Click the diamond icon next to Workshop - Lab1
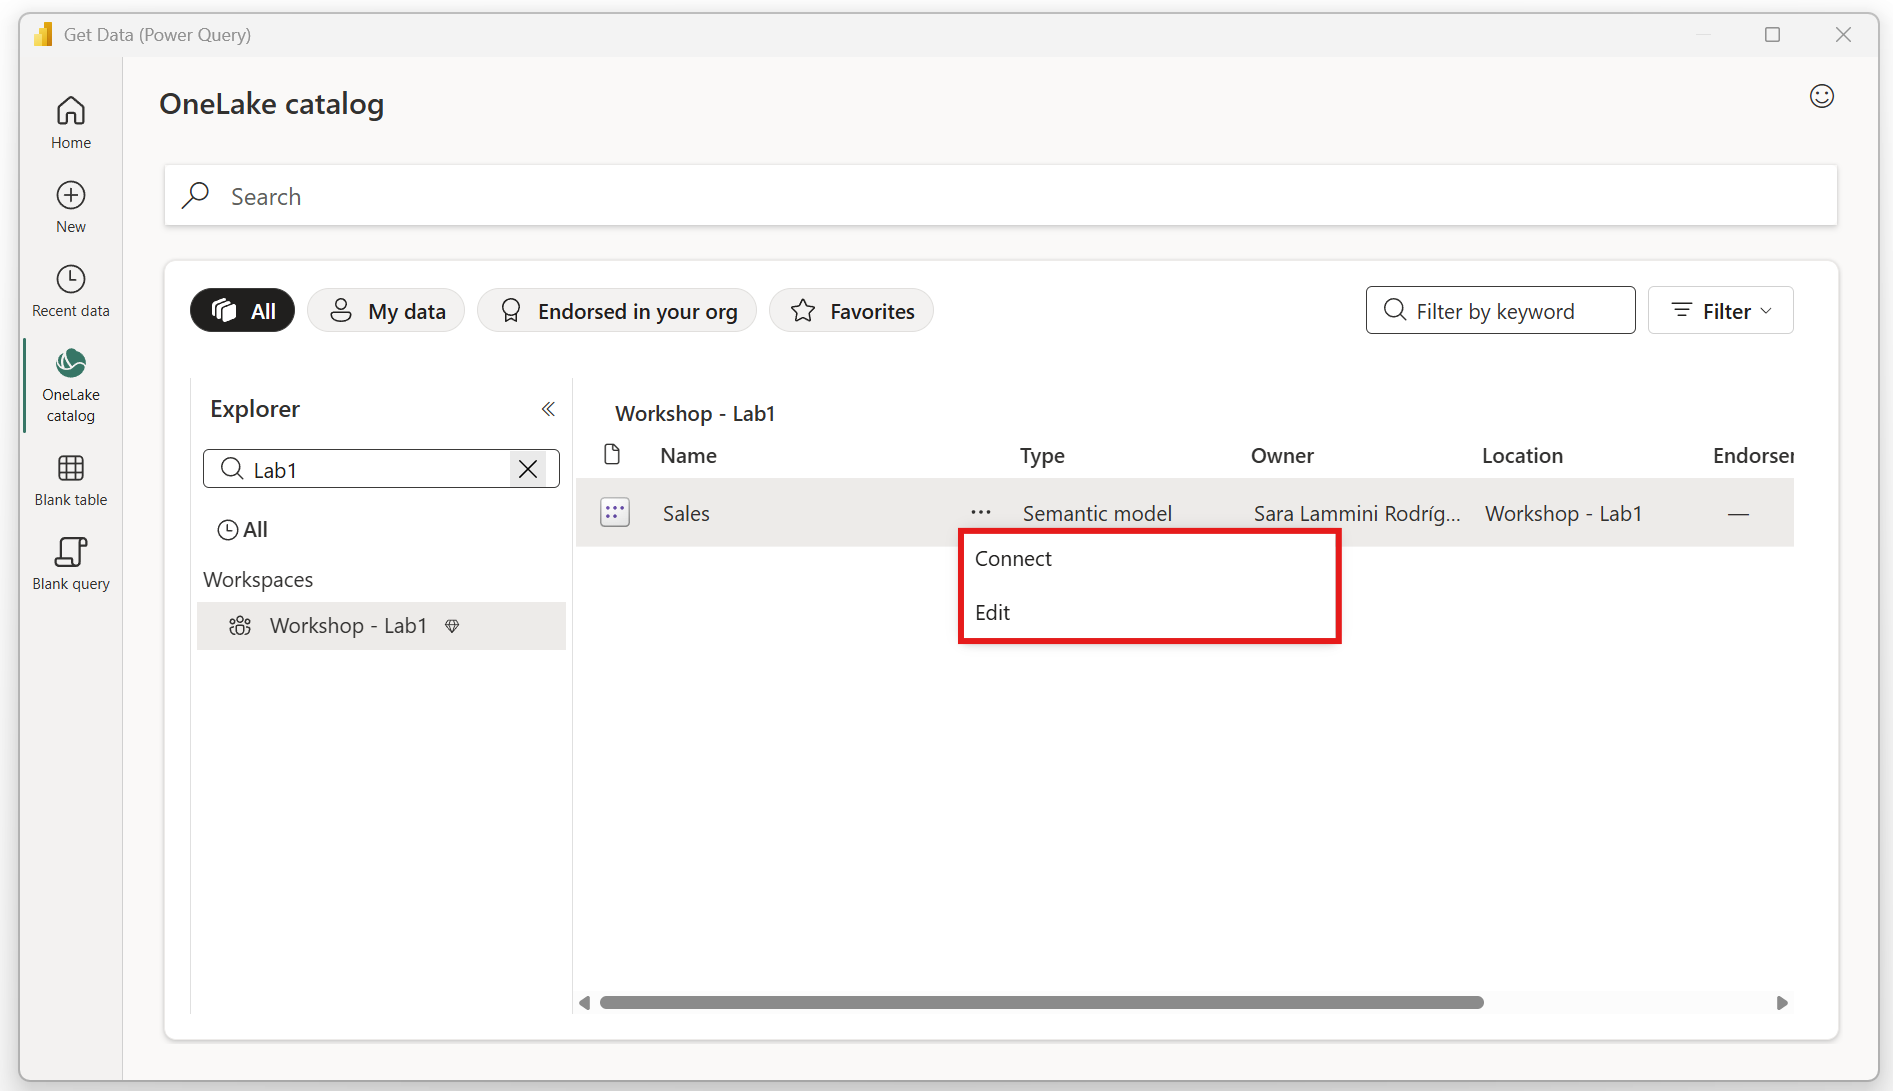 pyautogui.click(x=452, y=626)
